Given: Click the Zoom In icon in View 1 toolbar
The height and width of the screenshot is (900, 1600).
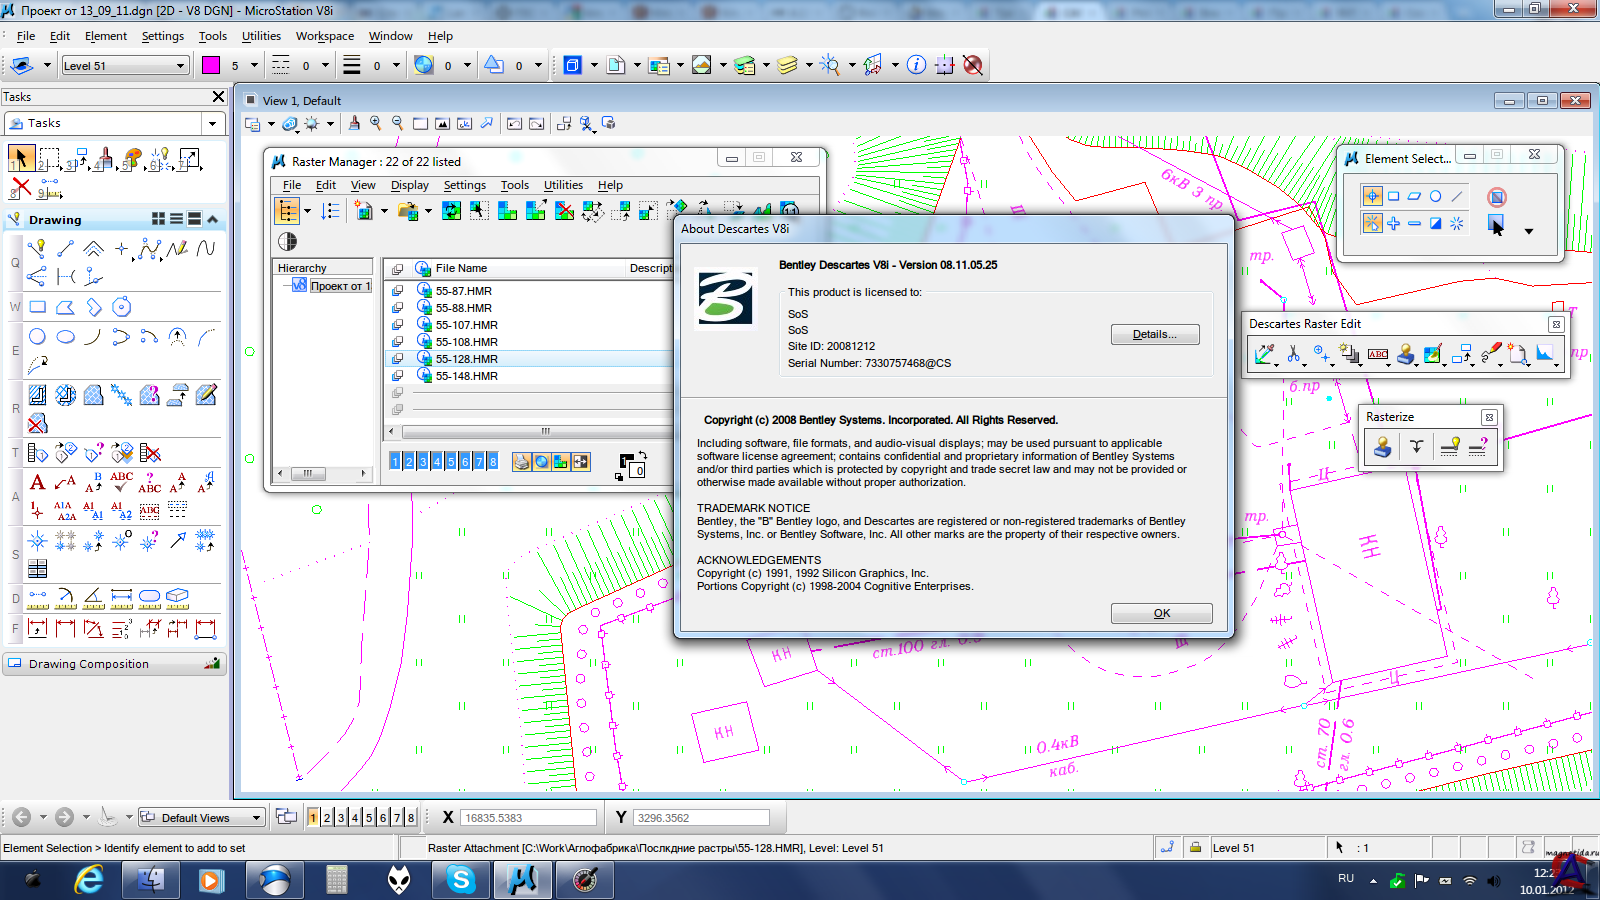Looking at the screenshot, I should 376,123.
